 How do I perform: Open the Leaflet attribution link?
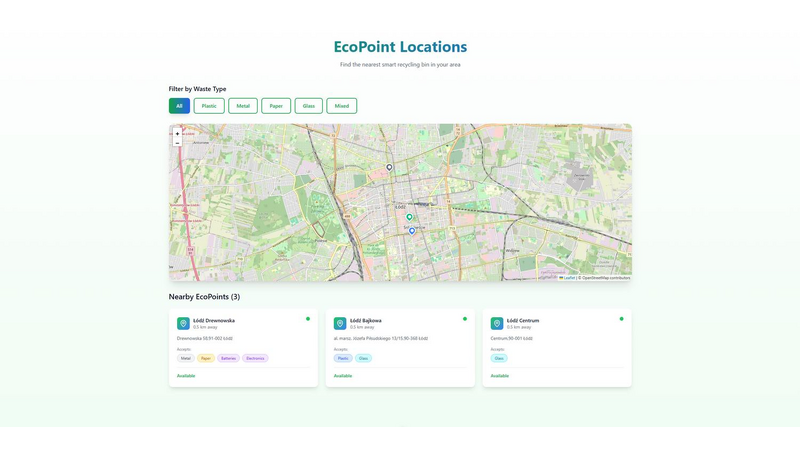[569, 278]
